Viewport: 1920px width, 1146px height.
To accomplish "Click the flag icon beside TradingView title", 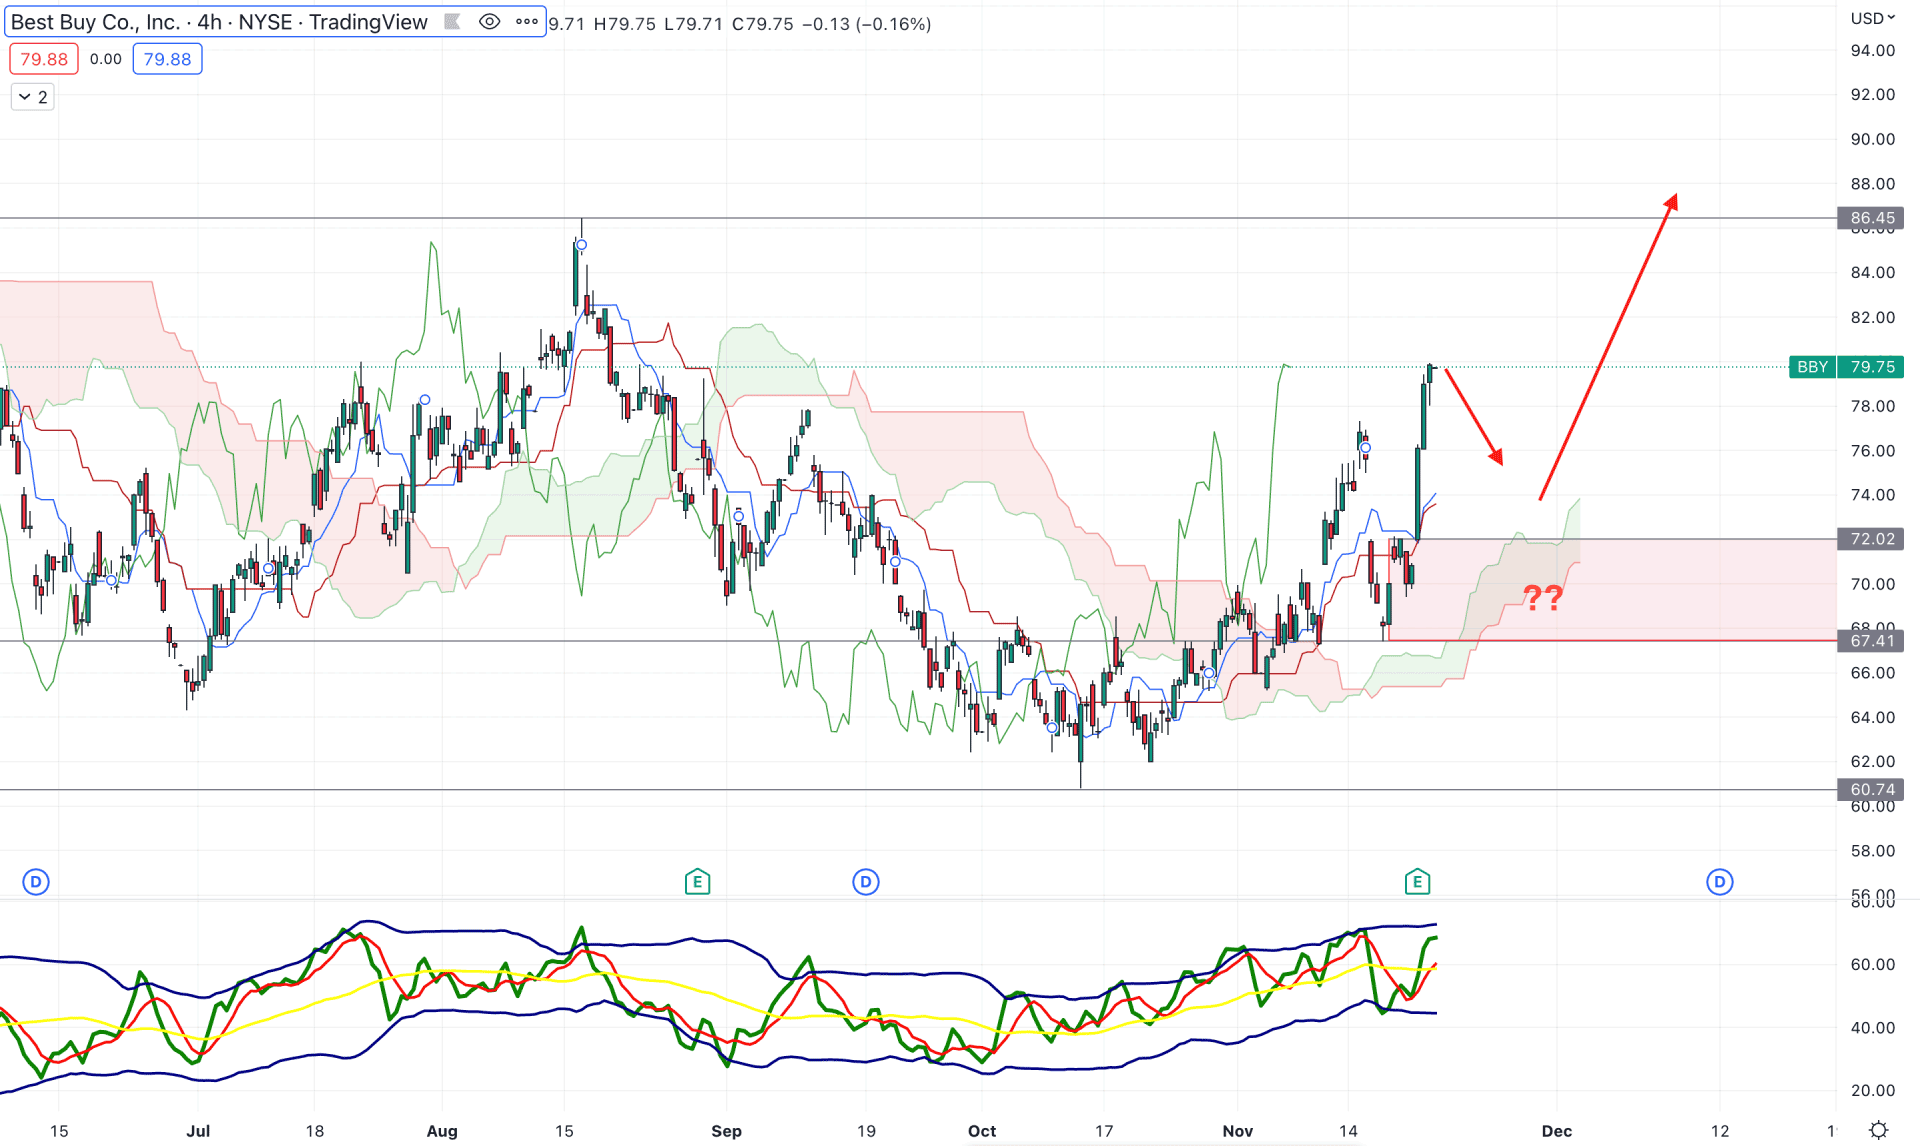I will (452, 22).
